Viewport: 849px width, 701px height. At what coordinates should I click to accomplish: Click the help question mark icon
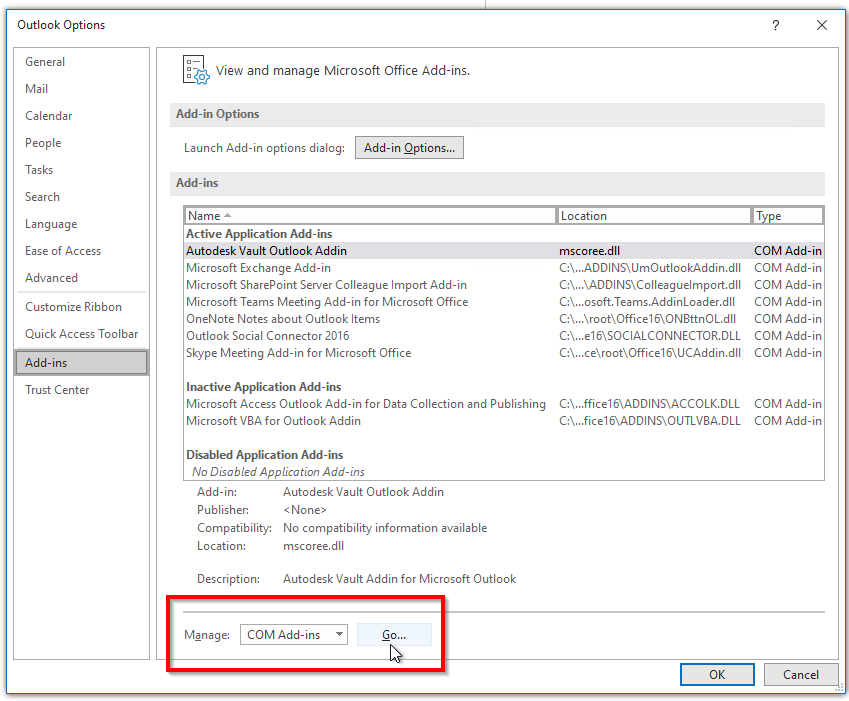coord(775,25)
